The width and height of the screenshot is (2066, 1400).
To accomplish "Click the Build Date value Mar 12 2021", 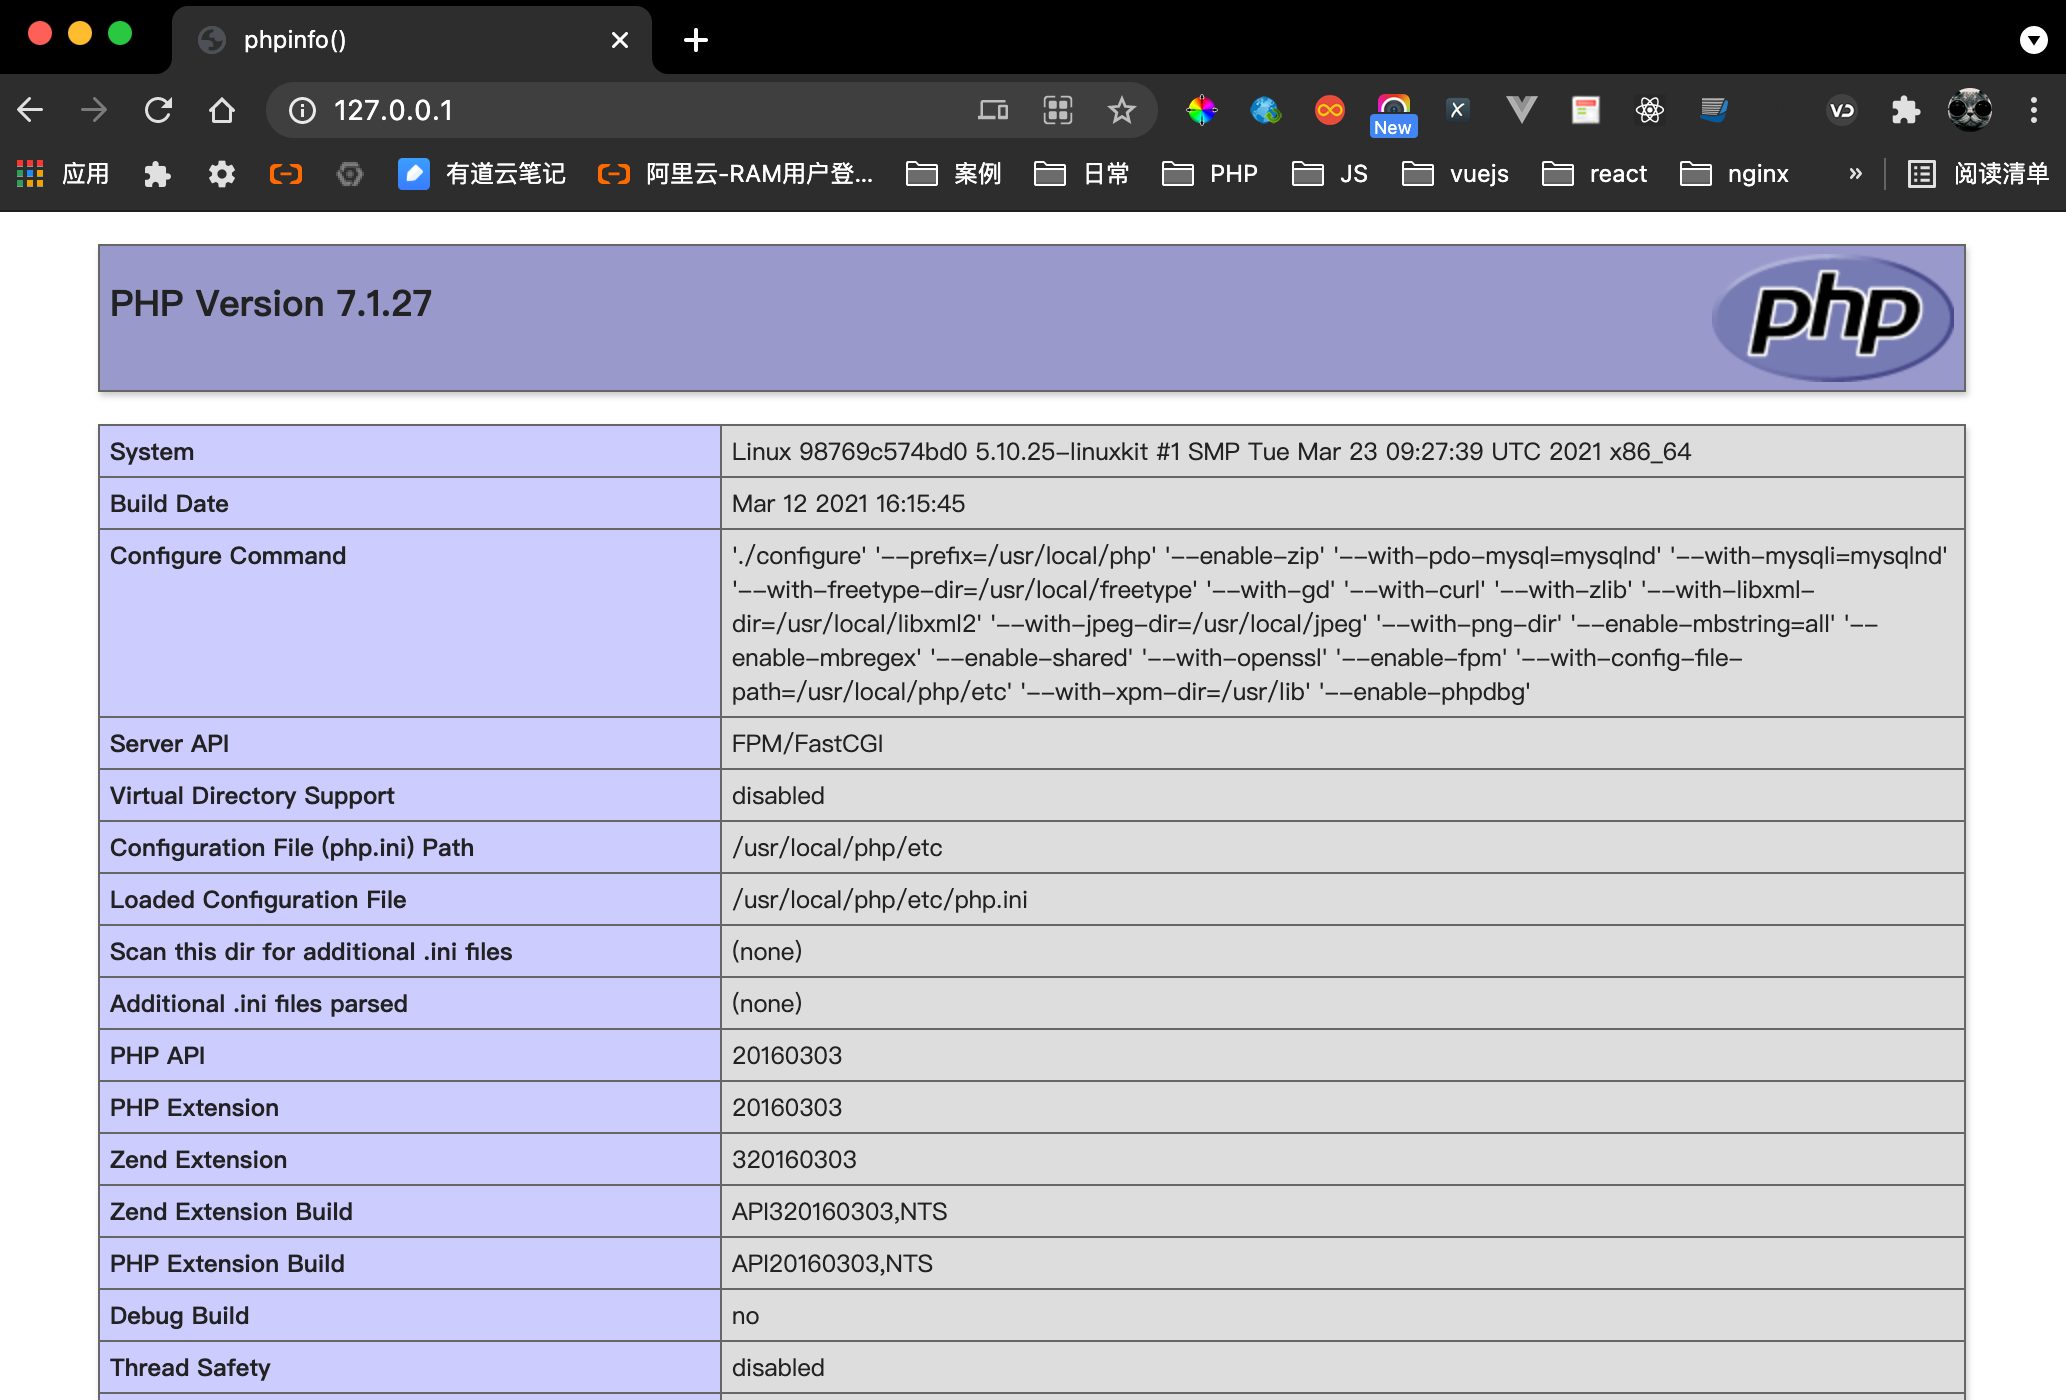I will tap(848, 504).
